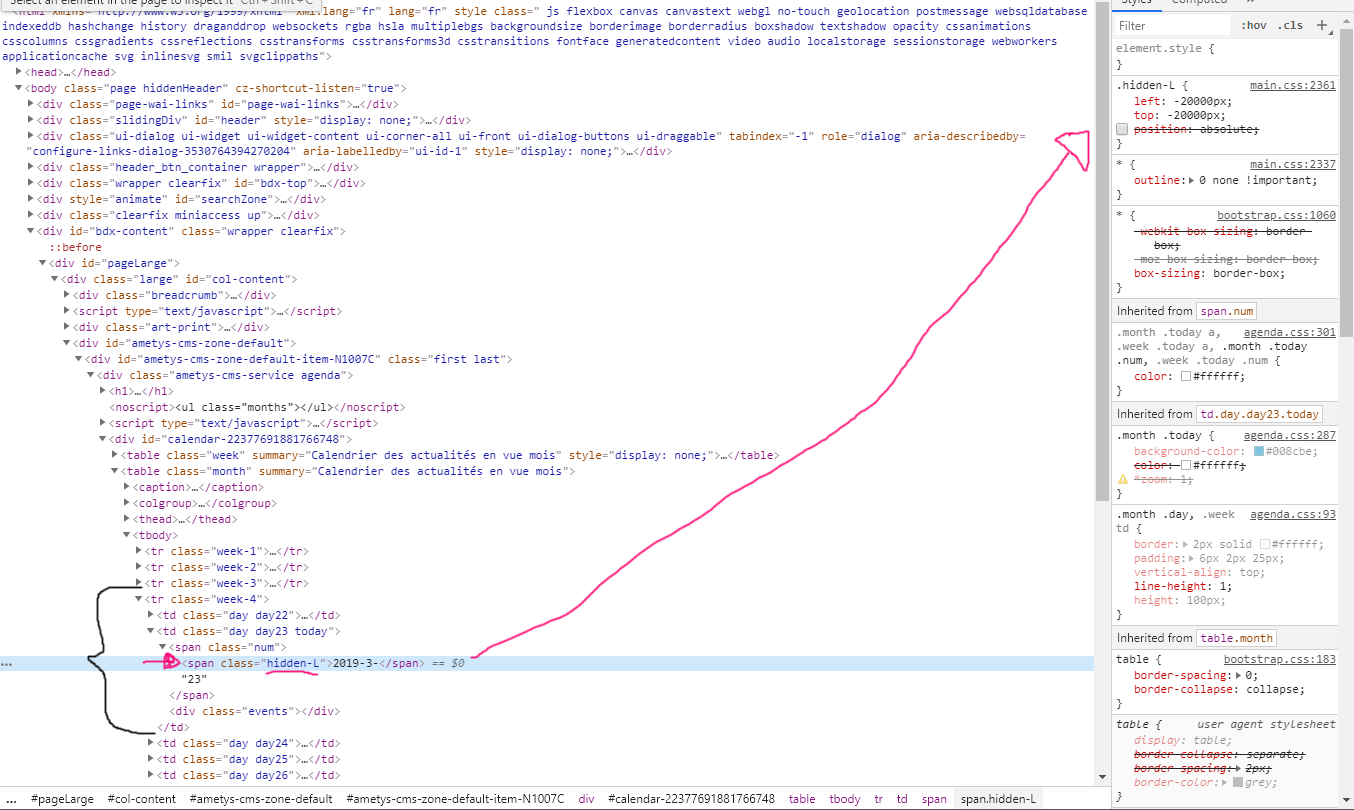
Task: Open the .cls class editor
Action: tap(1292, 26)
